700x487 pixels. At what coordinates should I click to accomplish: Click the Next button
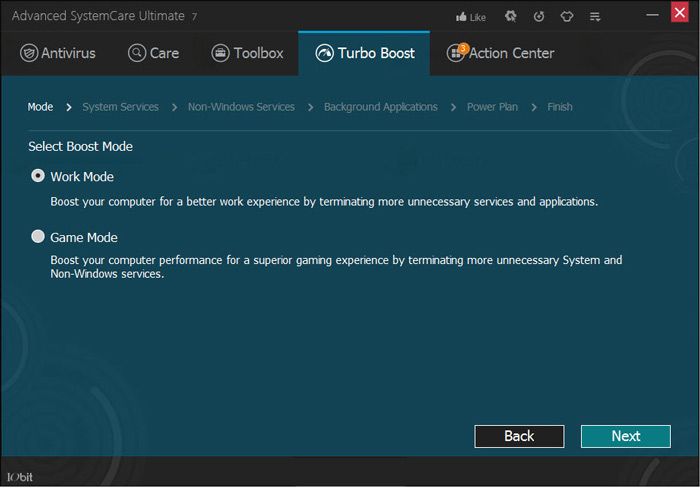626,436
